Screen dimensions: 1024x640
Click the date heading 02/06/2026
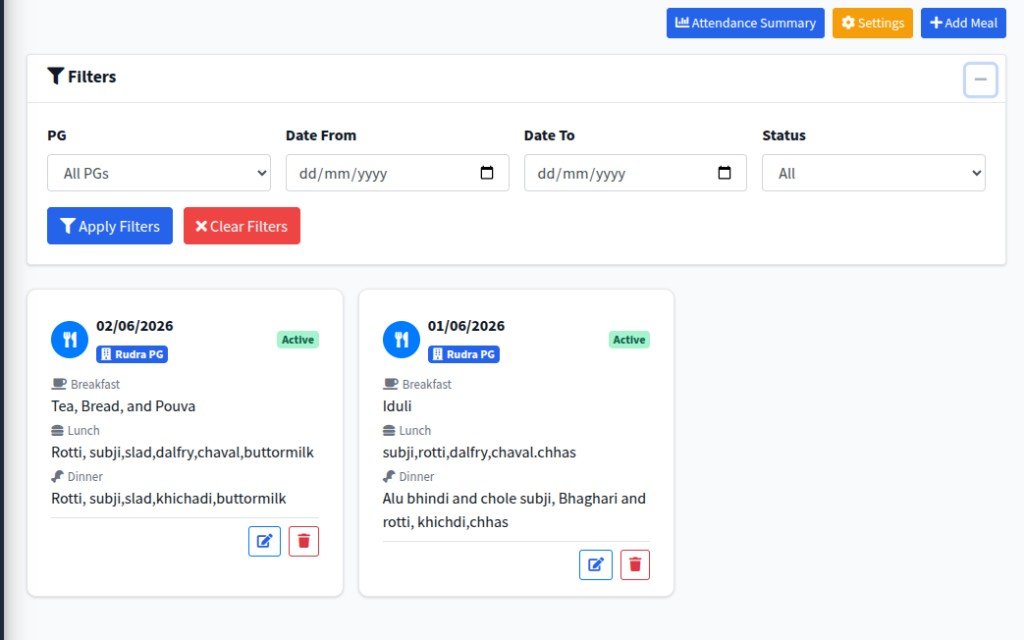coord(135,326)
